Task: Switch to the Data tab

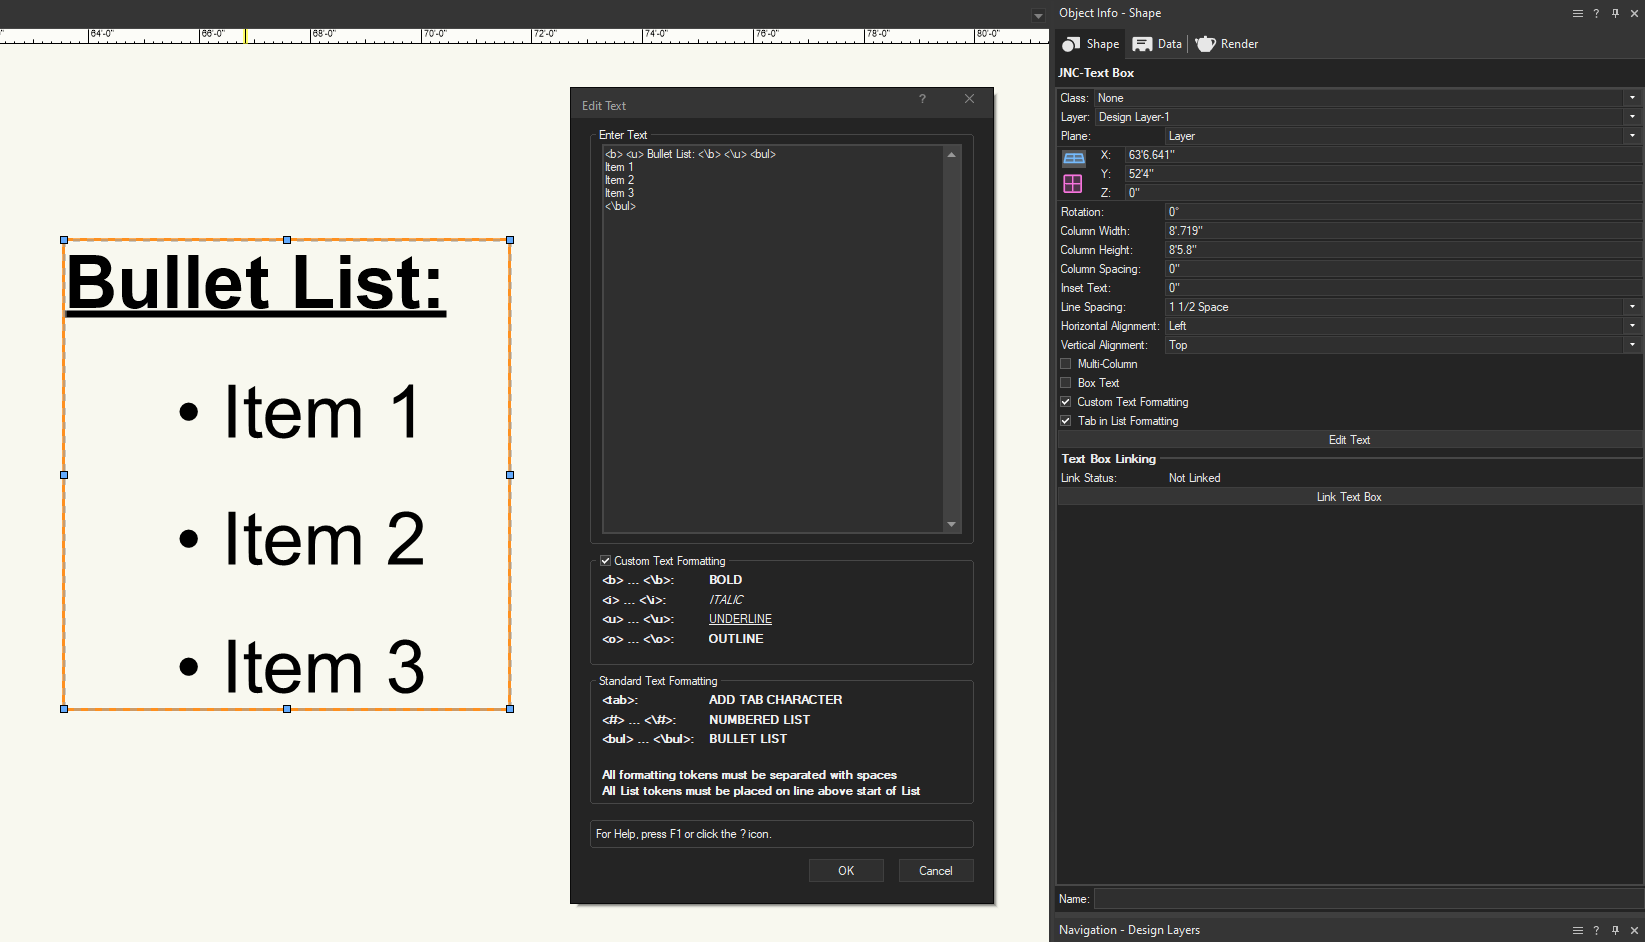Action: coord(1157,44)
